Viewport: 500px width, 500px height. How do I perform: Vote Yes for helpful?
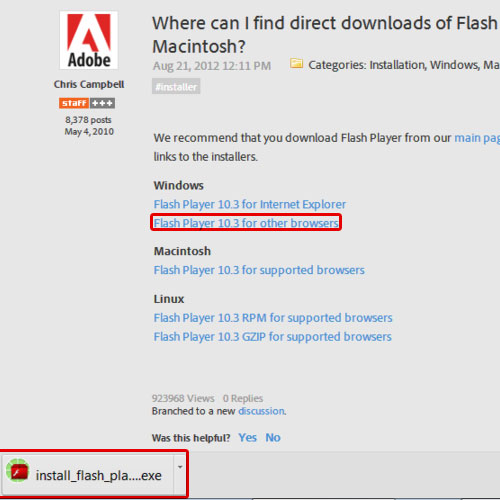click(x=247, y=437)
